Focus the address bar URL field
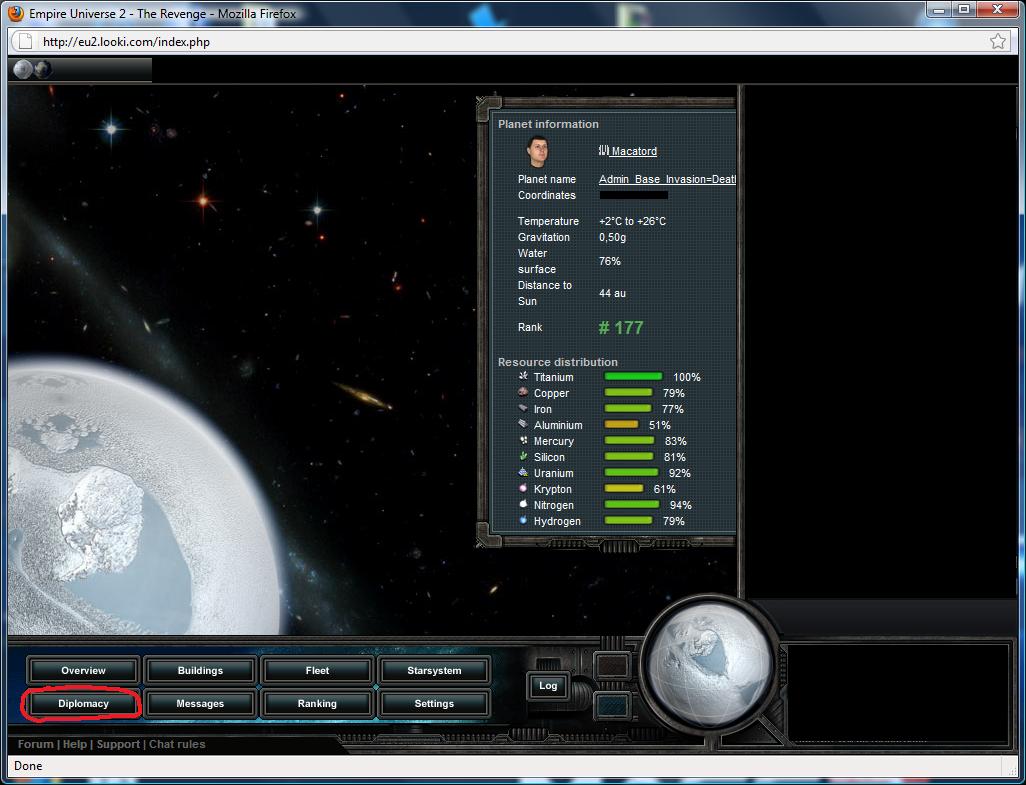Image resolution: width=1026 pixels, height=785 pixels. [x=510, y=42]
